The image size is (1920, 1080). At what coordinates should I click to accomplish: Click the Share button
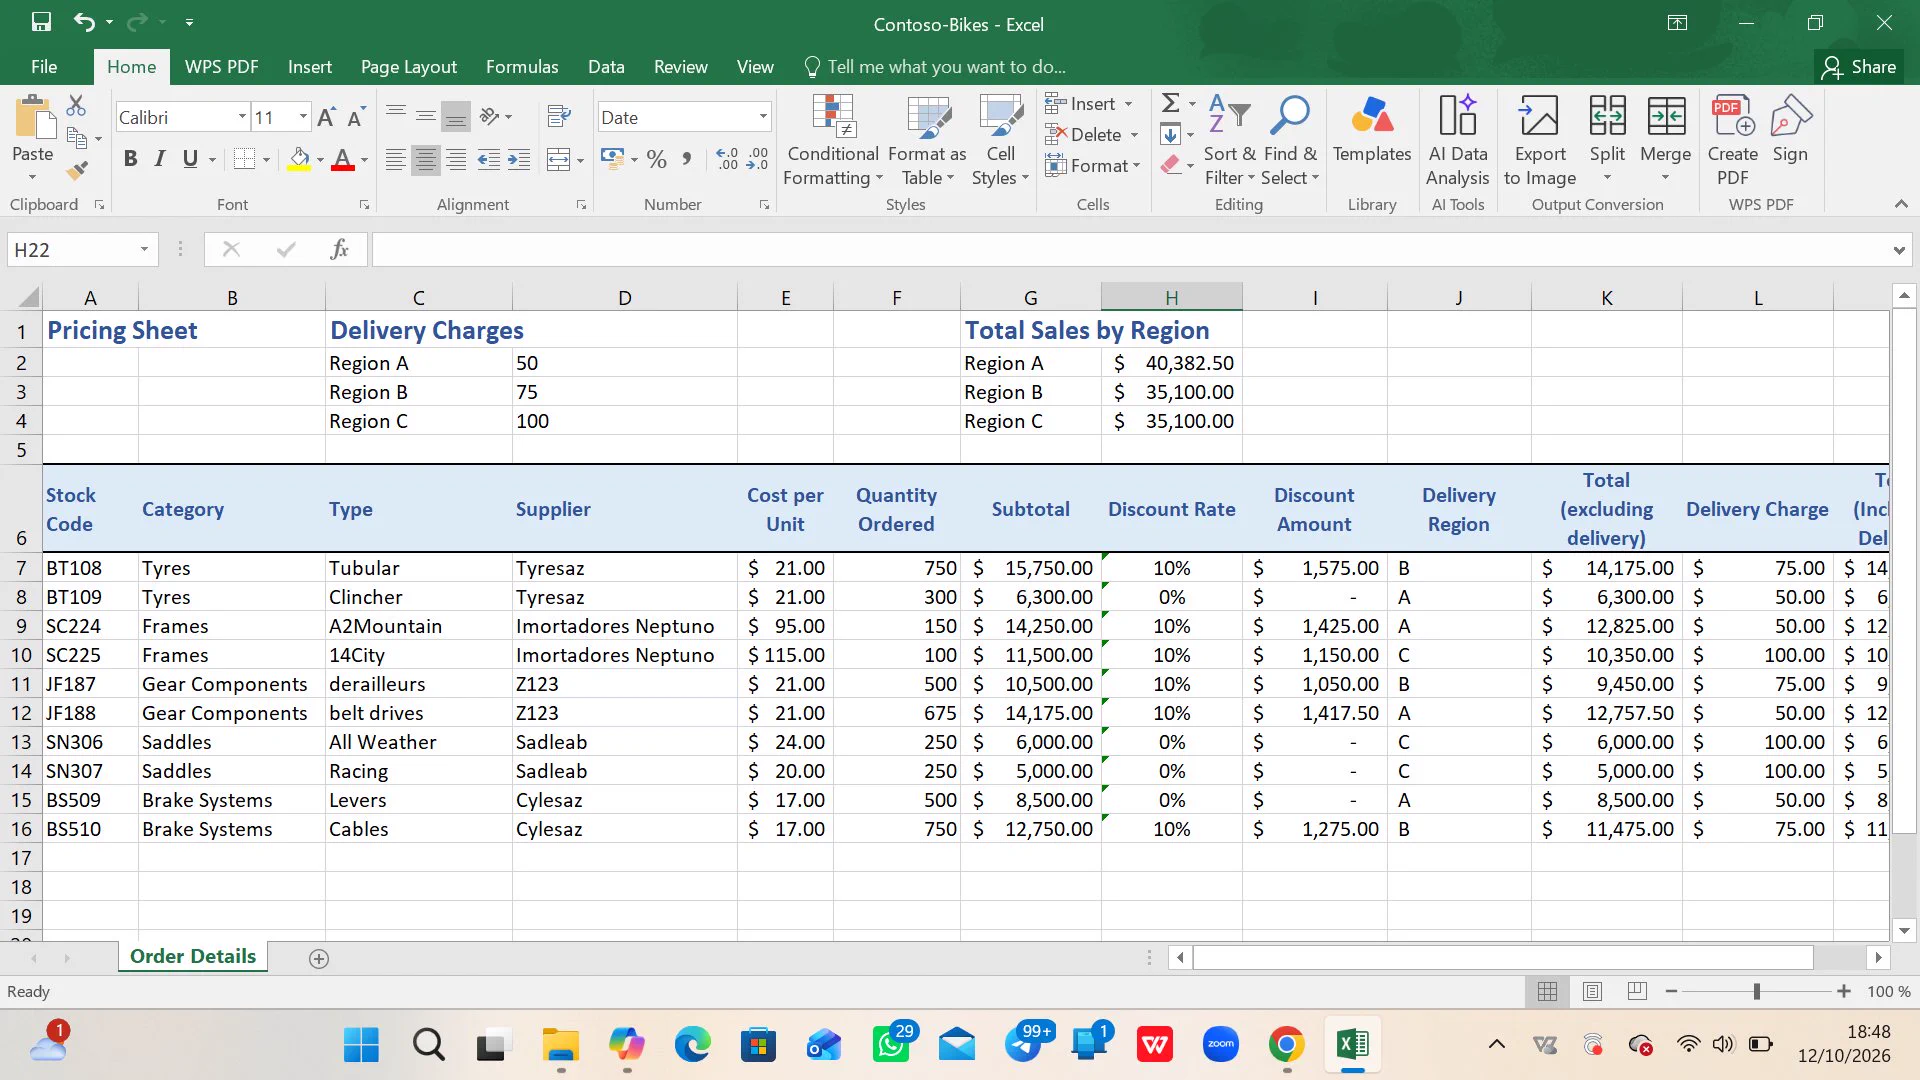click(1859, 67)
